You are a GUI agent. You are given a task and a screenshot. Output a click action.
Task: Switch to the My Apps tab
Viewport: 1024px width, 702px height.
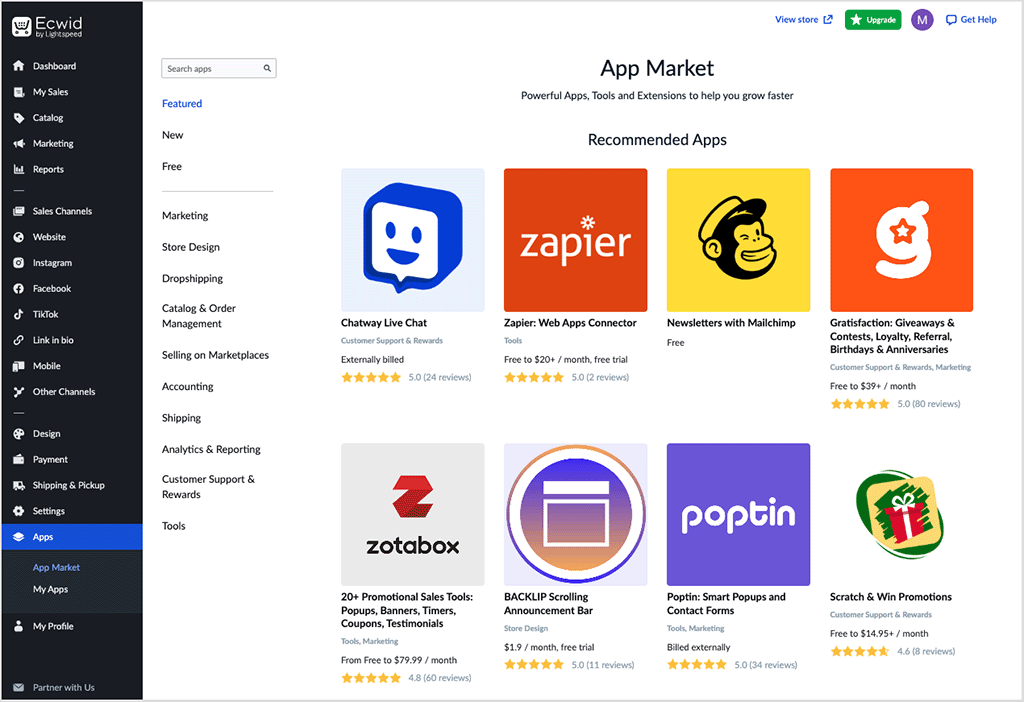[50, 589]
